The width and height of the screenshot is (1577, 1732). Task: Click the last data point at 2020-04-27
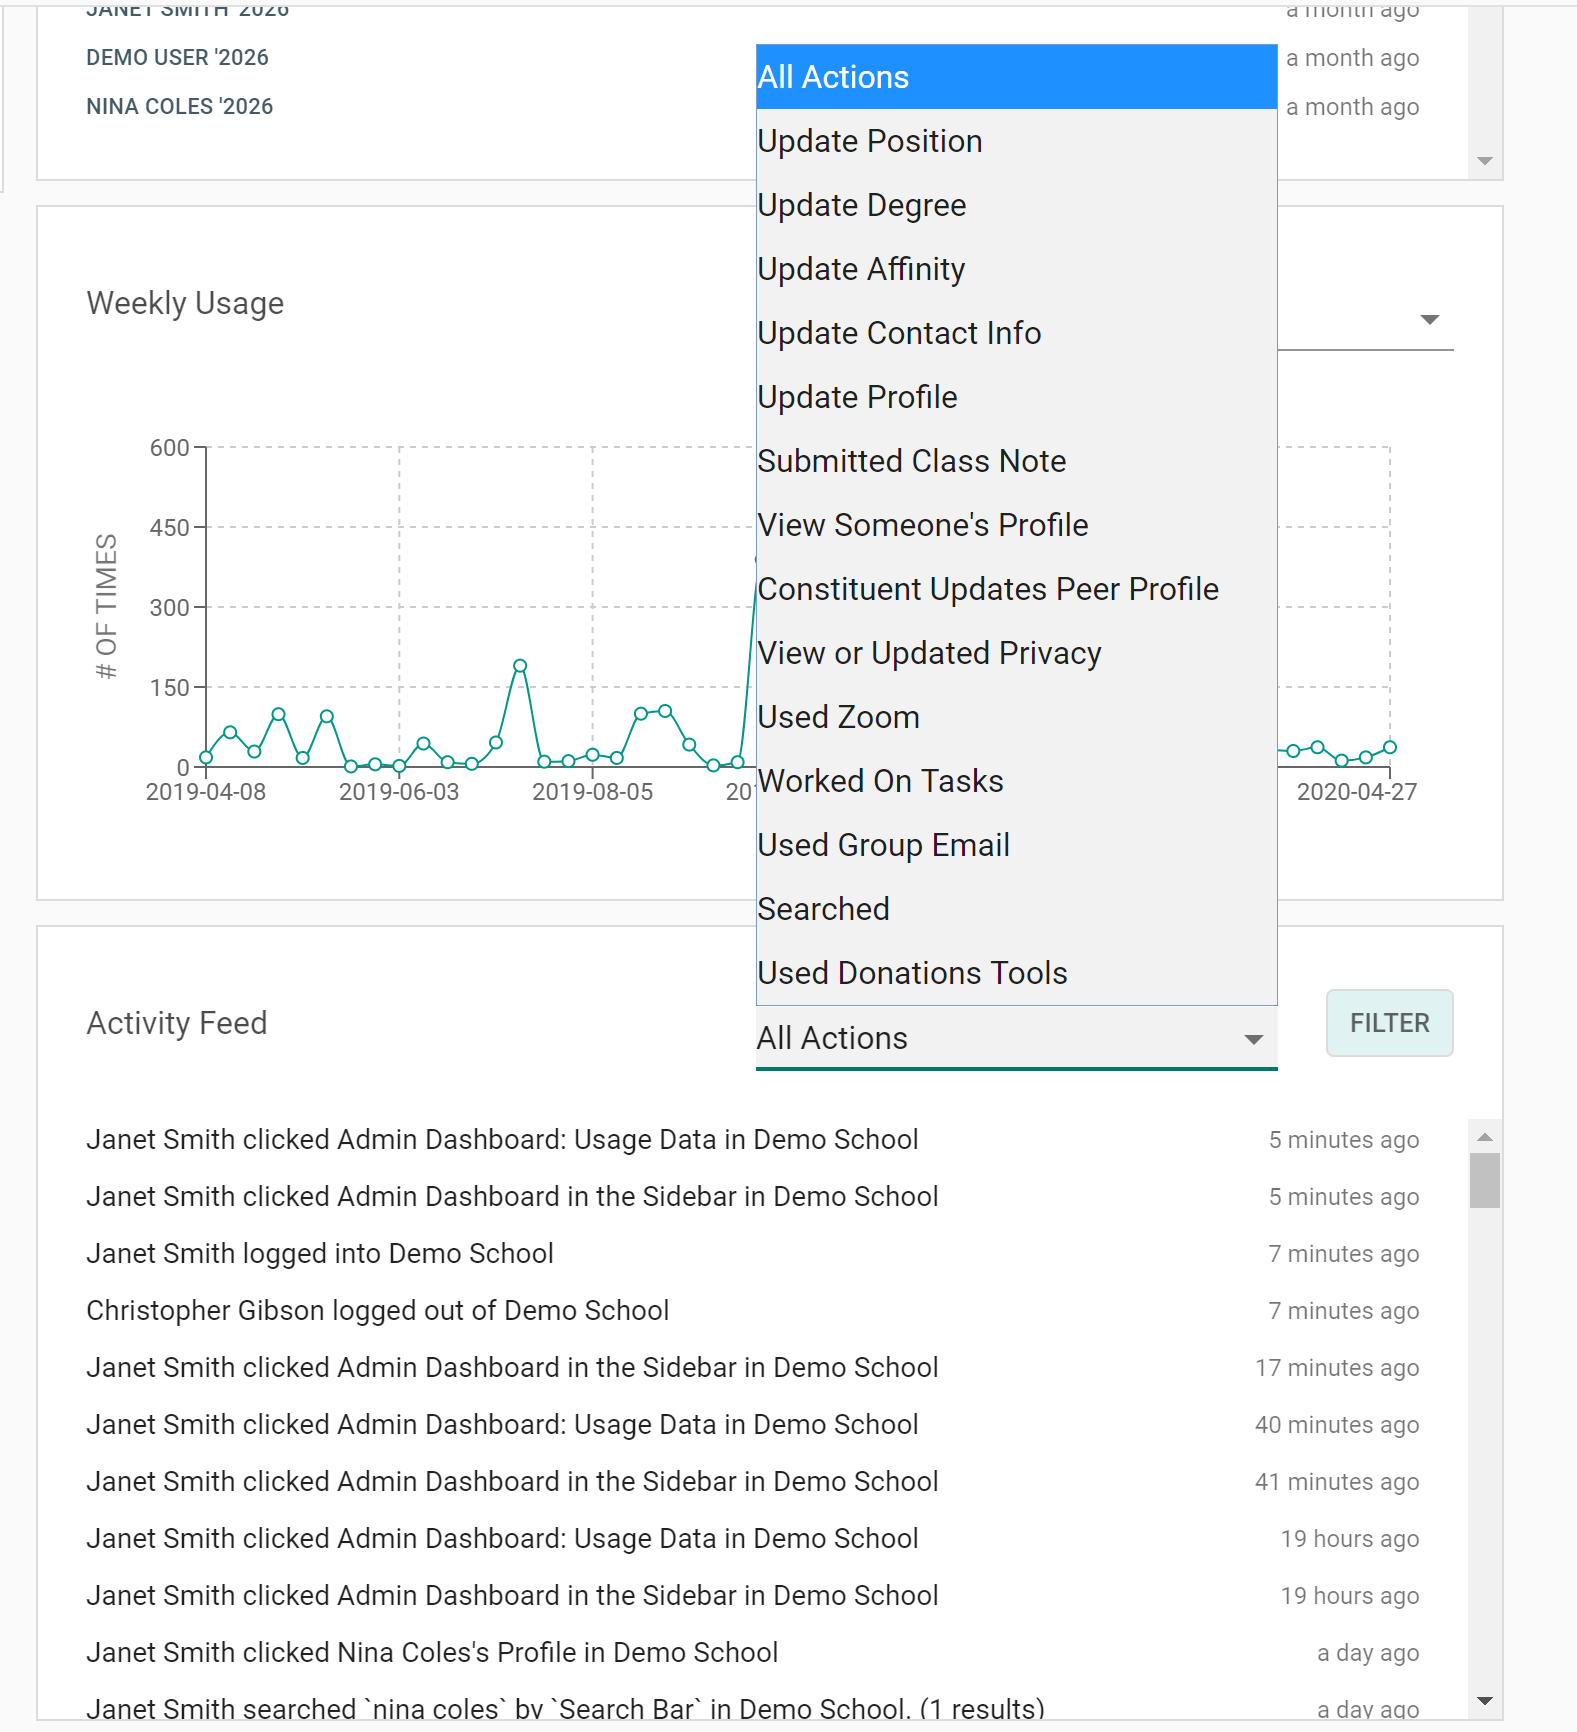point(1389,747)
